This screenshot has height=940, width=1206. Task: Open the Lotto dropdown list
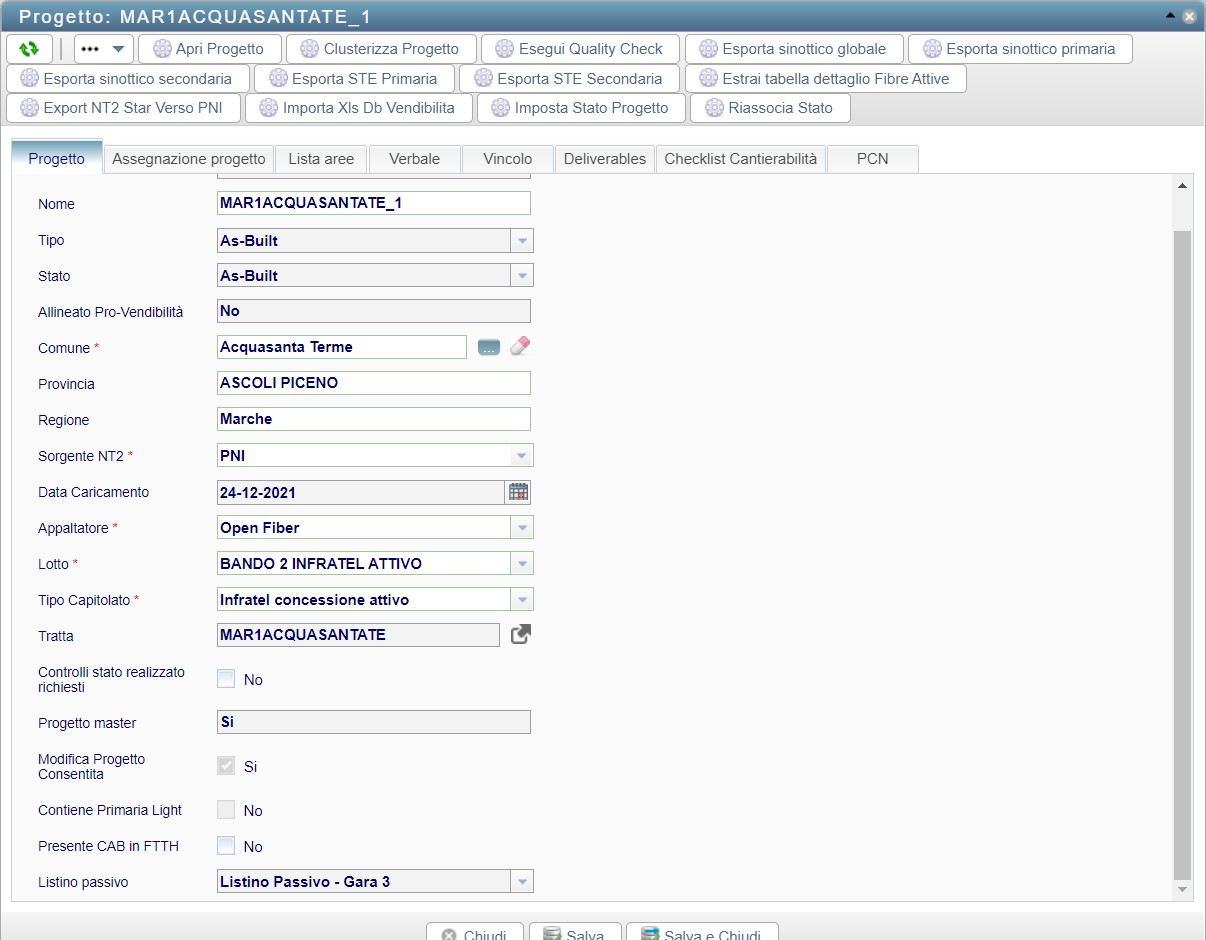point(522,564)
